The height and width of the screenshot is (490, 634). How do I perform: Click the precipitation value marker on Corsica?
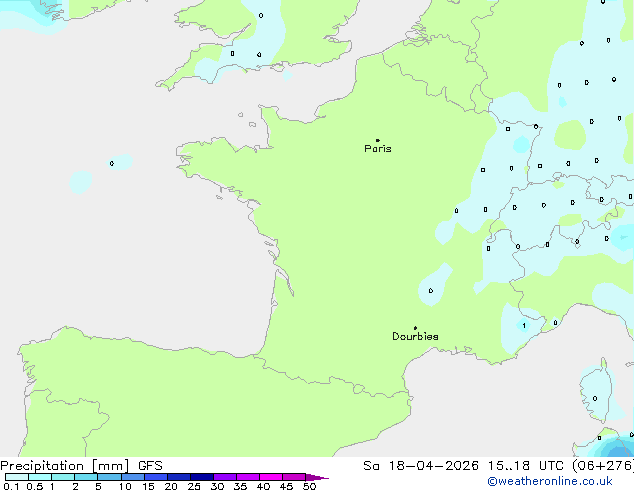tap(595, 398)
